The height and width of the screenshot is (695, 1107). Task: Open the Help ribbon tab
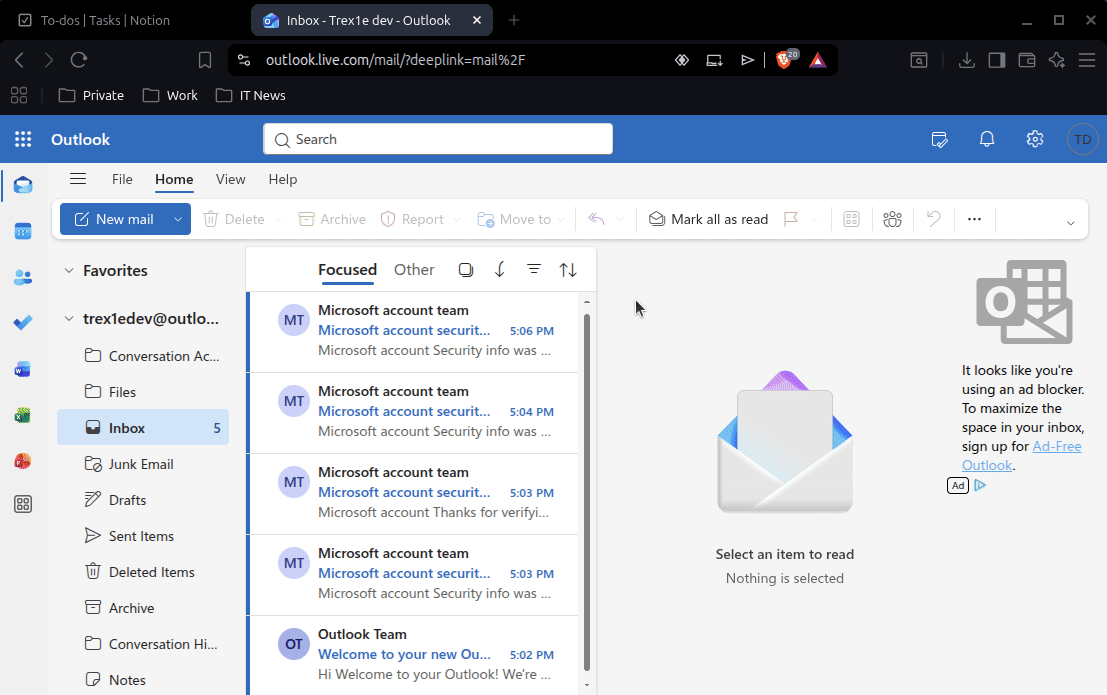(x=282, y=179)
